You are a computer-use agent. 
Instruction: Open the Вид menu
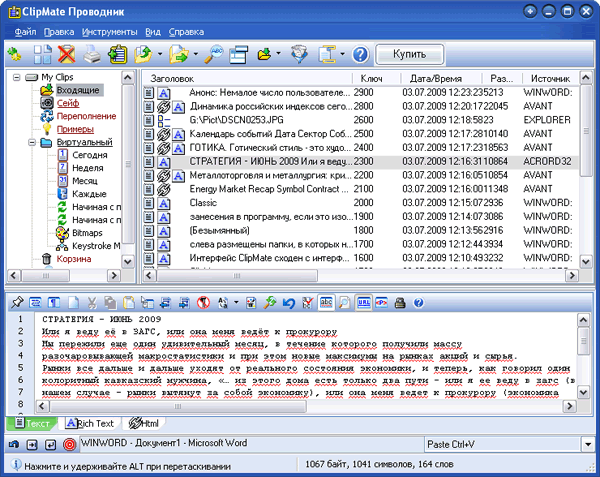click(153, 32)
